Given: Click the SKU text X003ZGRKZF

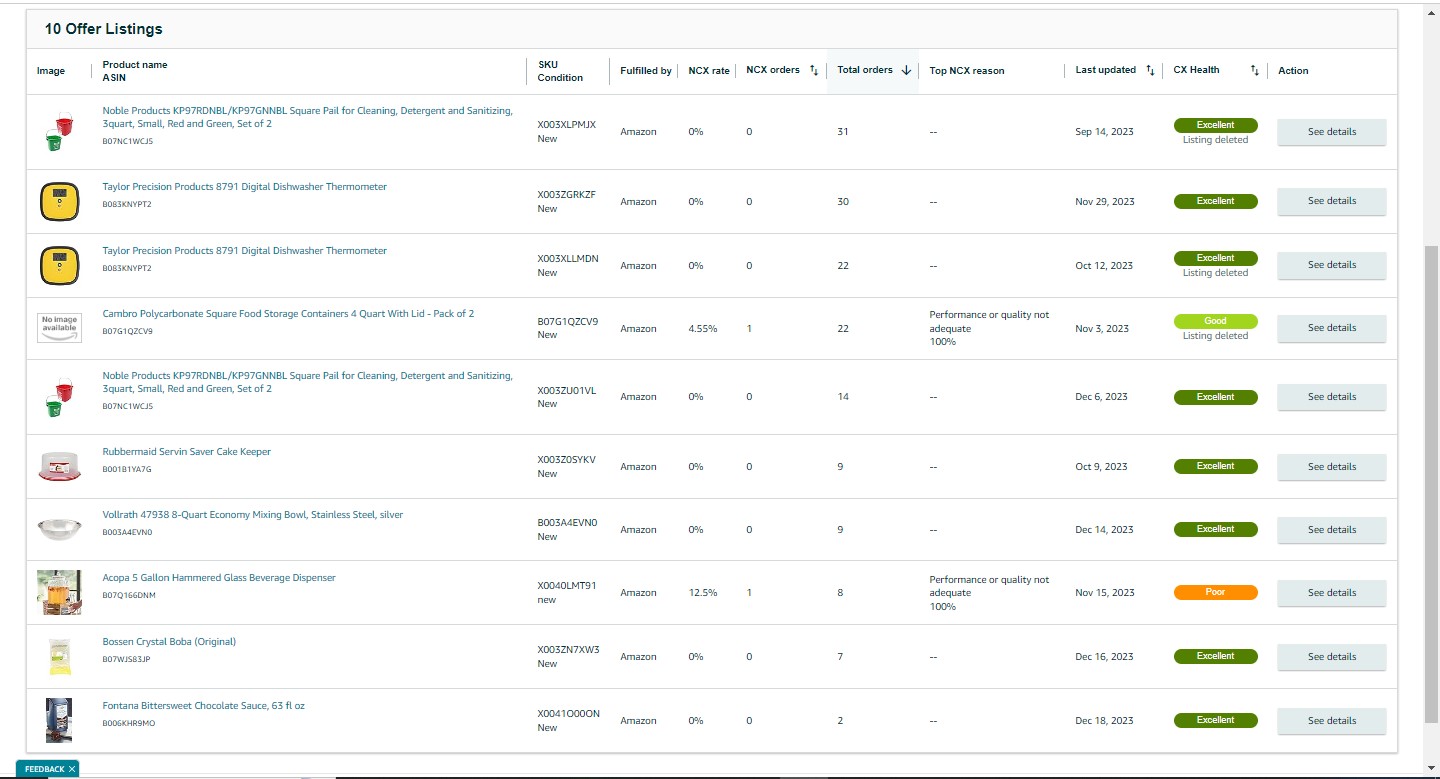Looking at the screenshot, I should [566, 195].
